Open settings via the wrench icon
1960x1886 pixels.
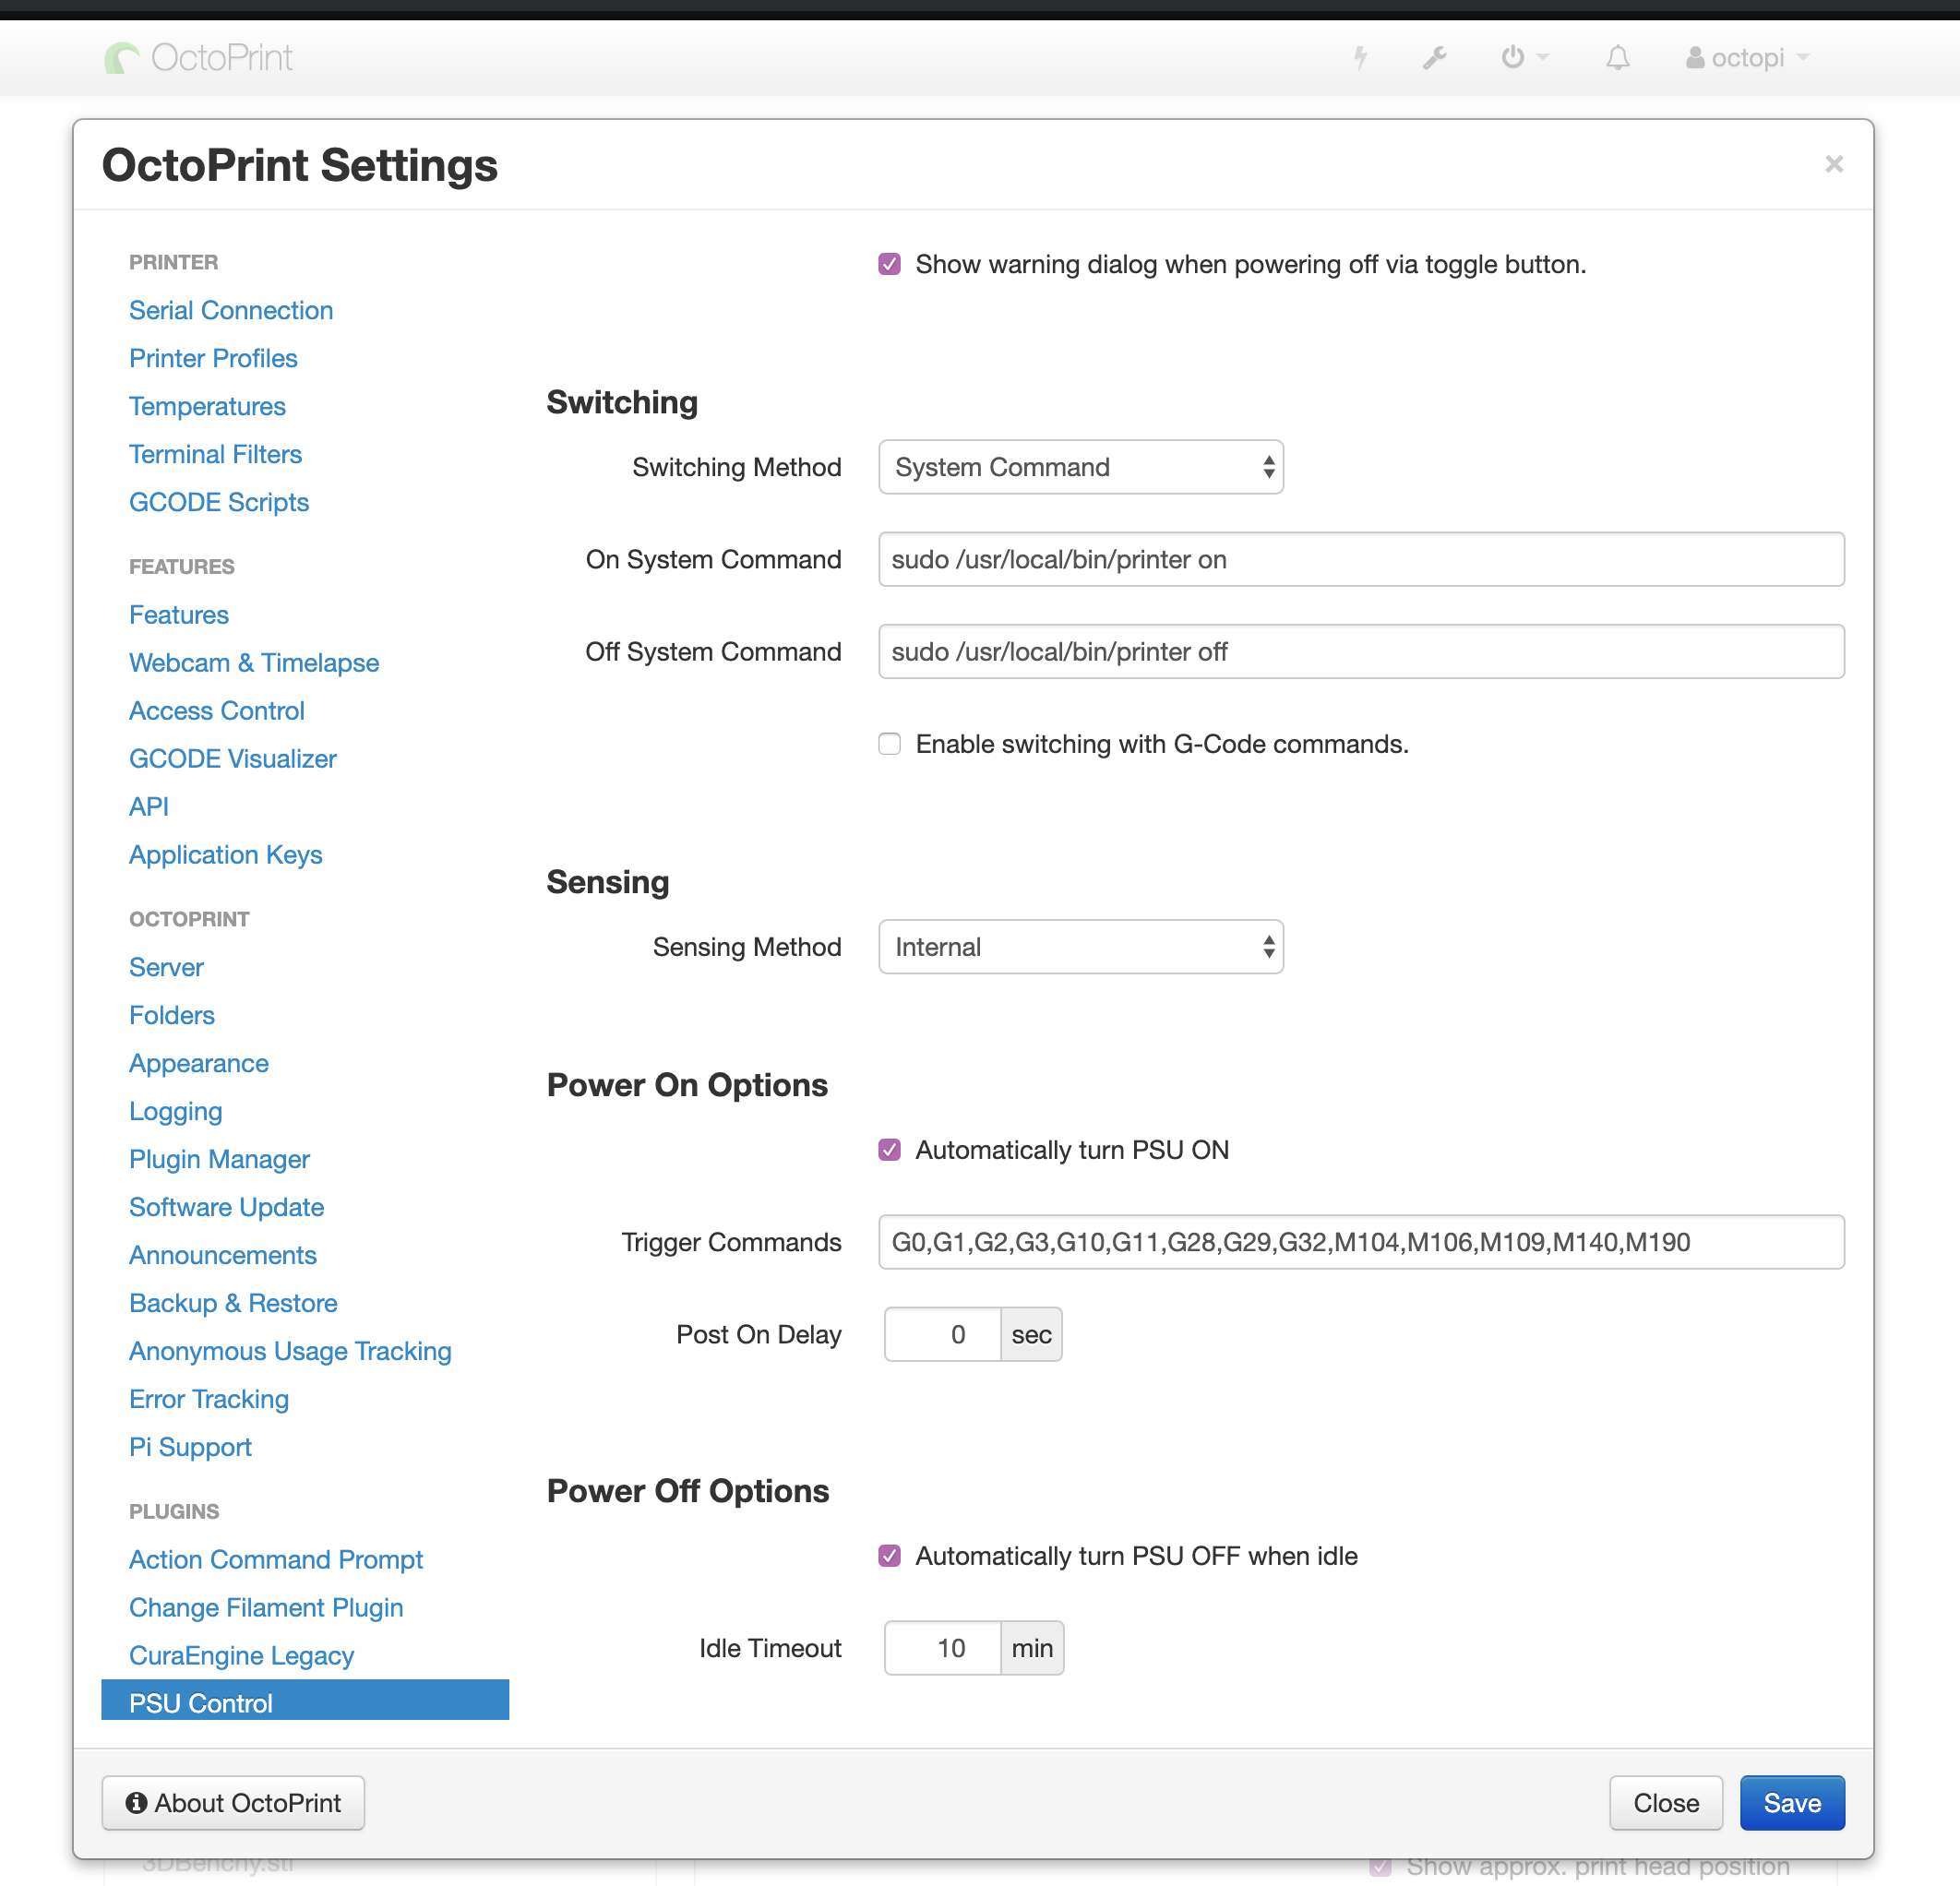coord(1435,58)
